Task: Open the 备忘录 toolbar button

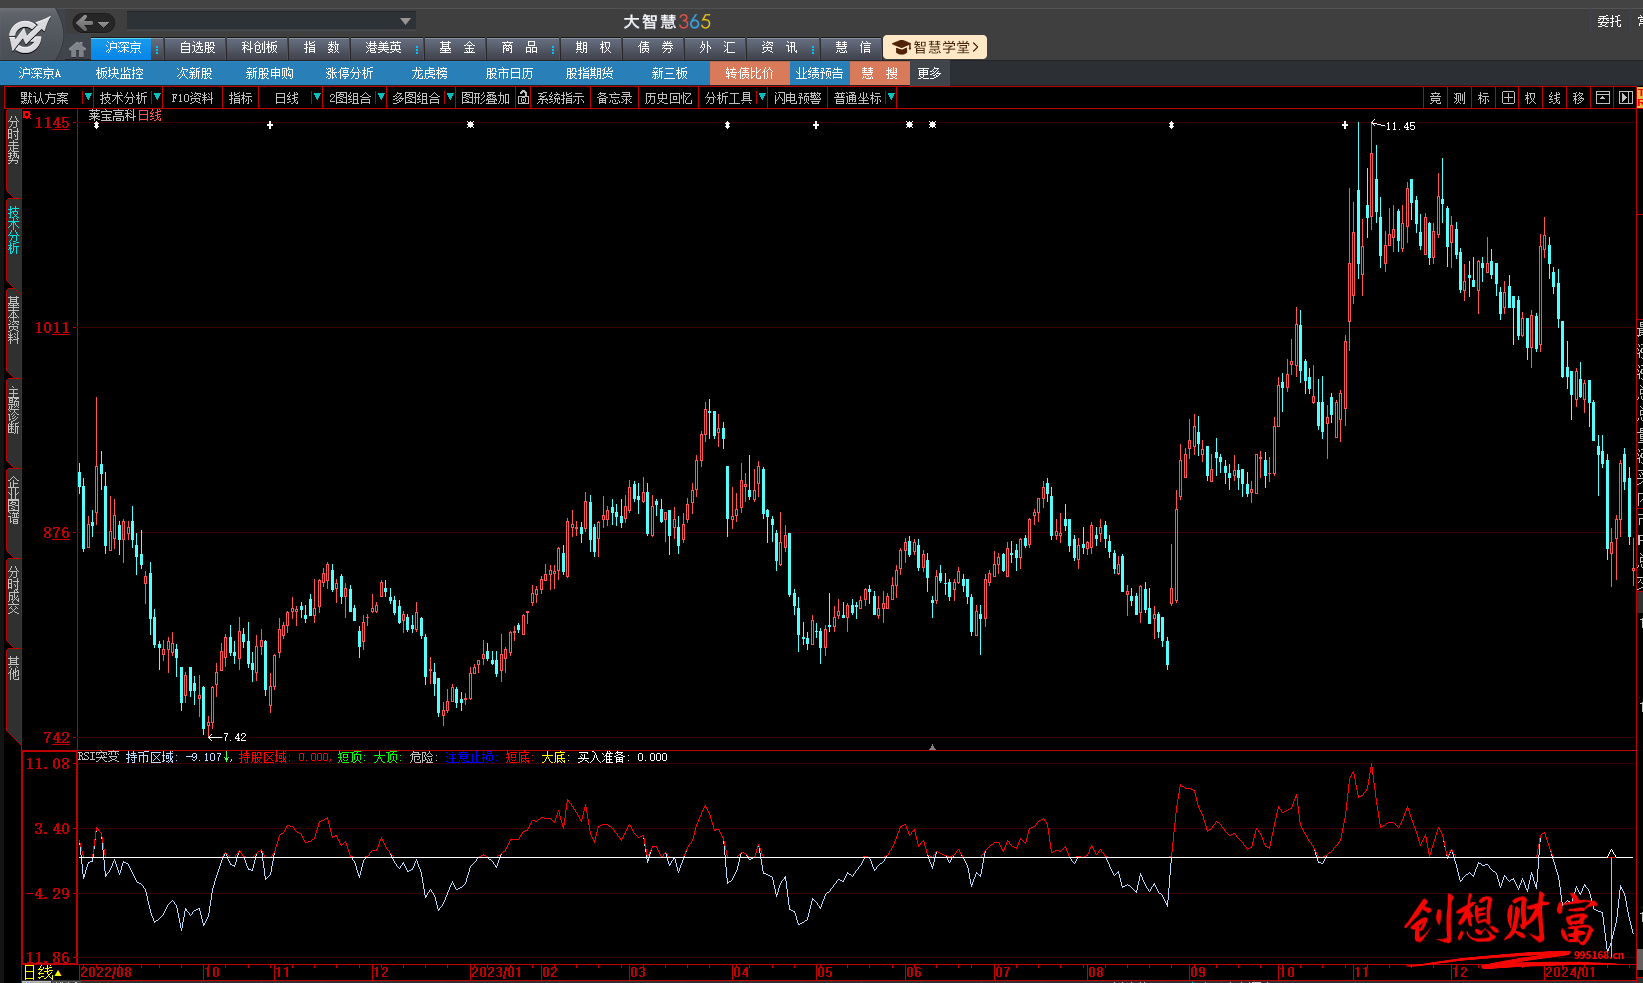Action: pos(614,98)
